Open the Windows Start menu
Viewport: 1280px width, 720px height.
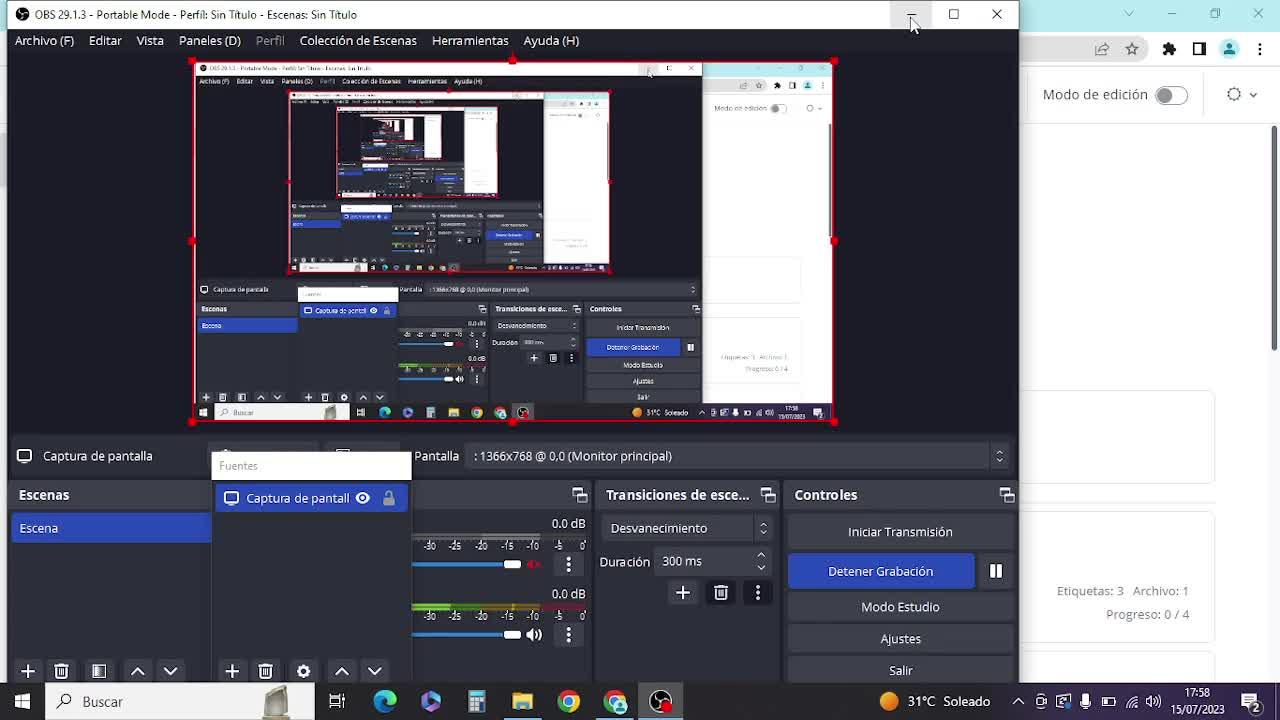pos(22,701)
